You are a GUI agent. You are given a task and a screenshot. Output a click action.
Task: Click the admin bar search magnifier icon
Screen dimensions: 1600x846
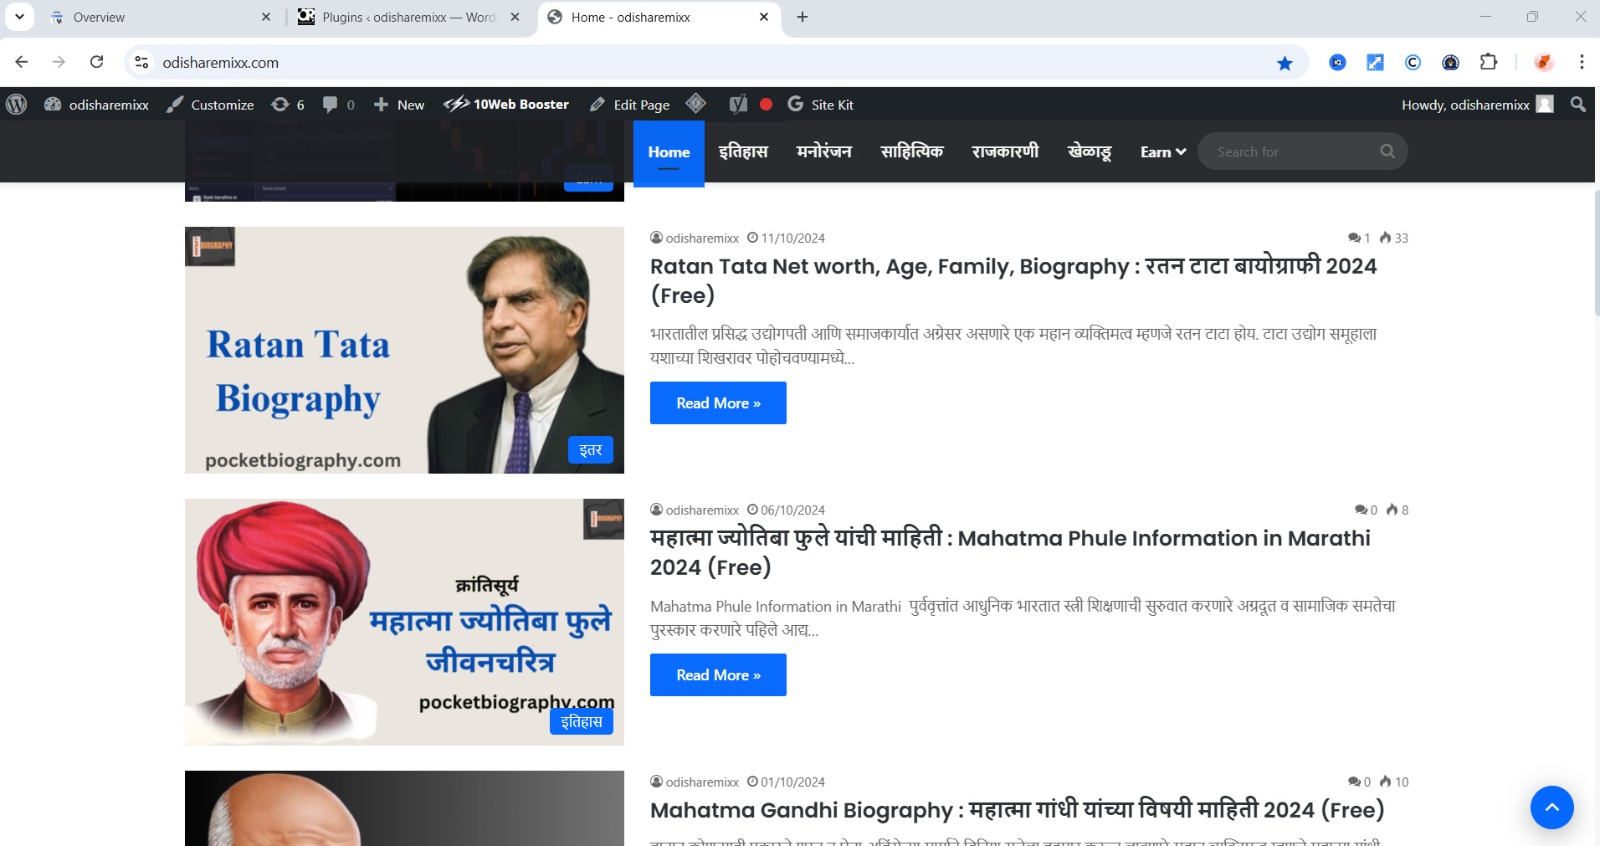click(1578, 104)
